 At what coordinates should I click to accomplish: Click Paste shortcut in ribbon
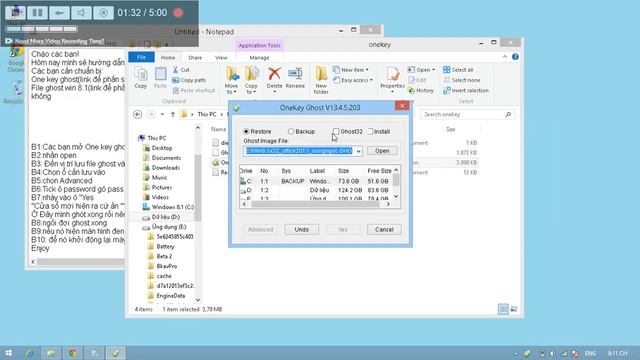tap(194, 91)
